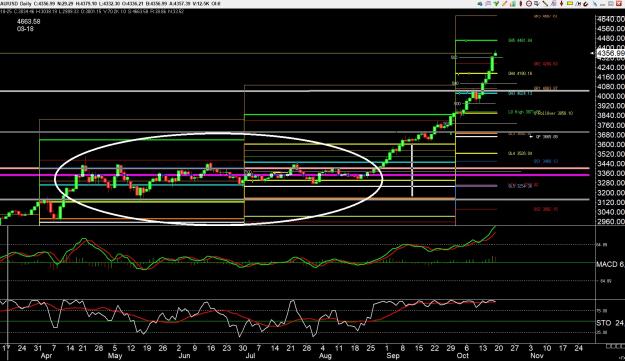The image size is (625, 361).
Task: Click the Nov month label on date axis
Action: tap(537, 355)
